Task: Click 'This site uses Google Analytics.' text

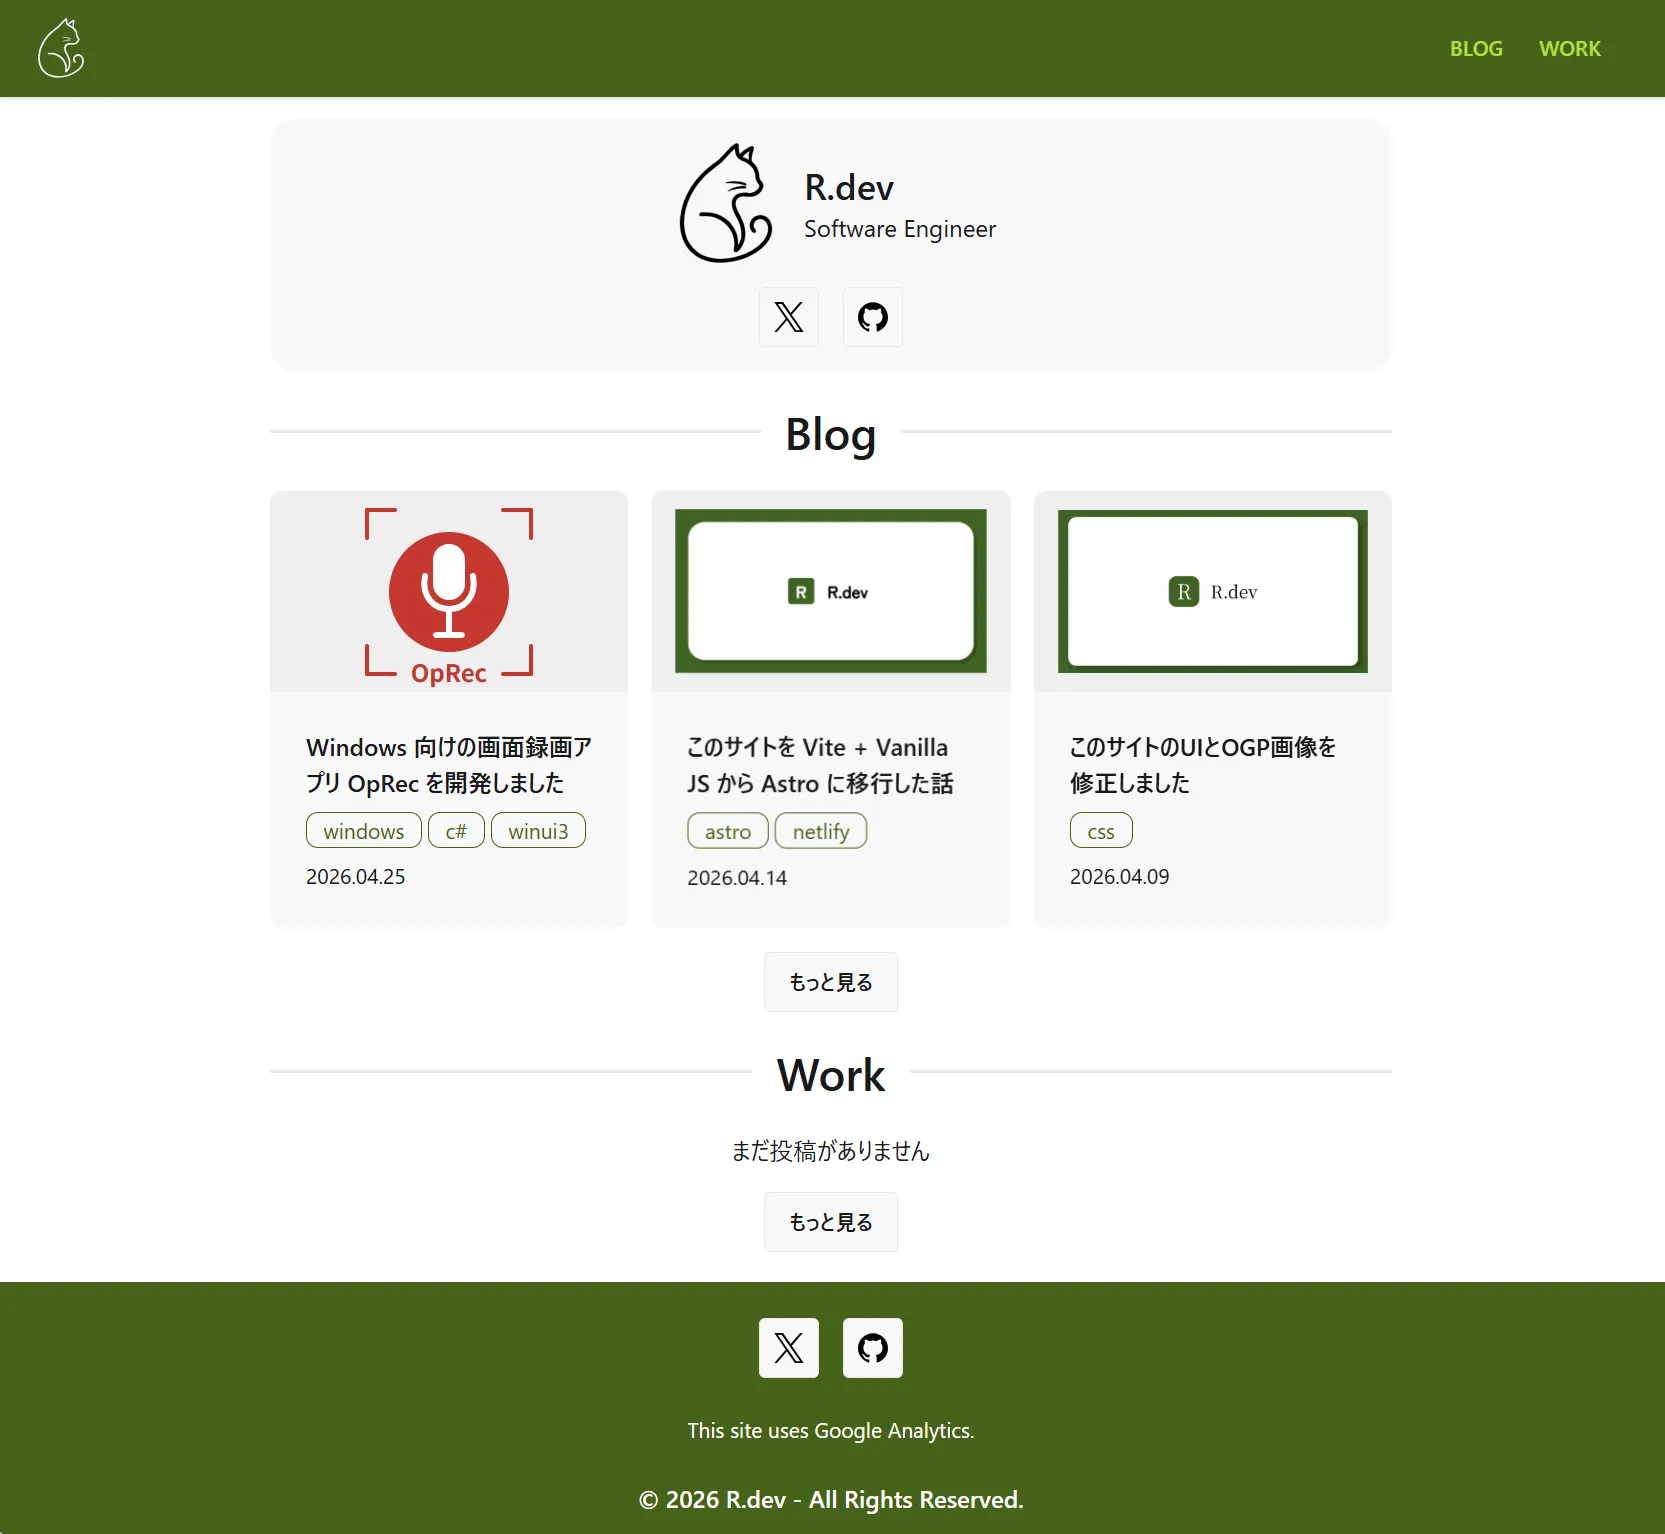Action: point(831,1431)
